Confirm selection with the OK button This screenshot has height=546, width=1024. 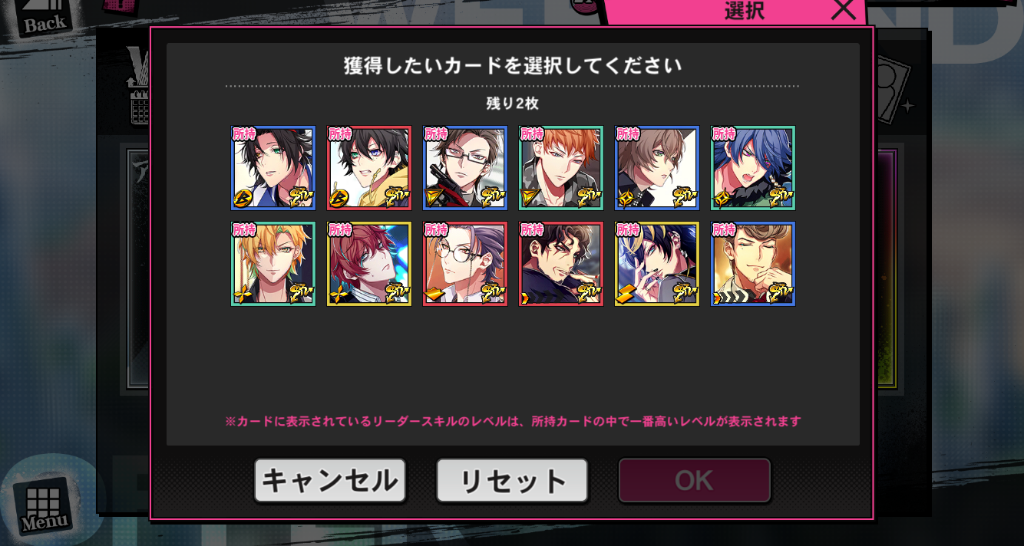pos(694,481)
